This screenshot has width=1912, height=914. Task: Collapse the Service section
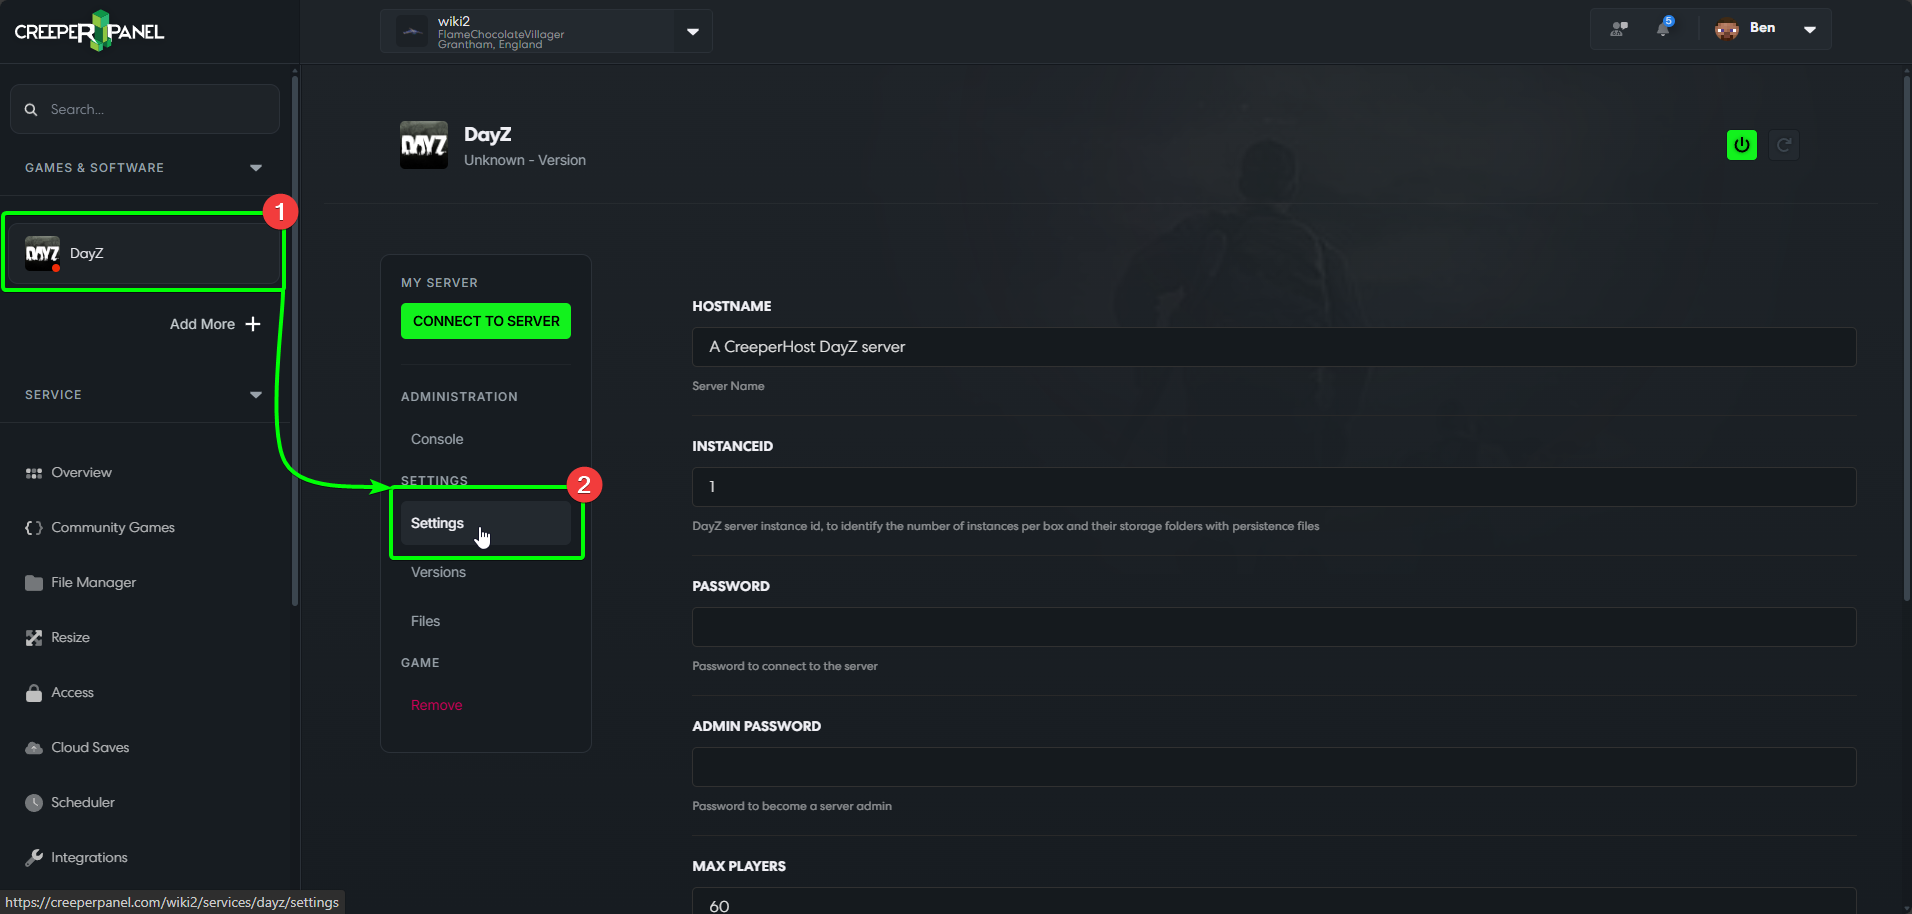[x=255, y=395]
